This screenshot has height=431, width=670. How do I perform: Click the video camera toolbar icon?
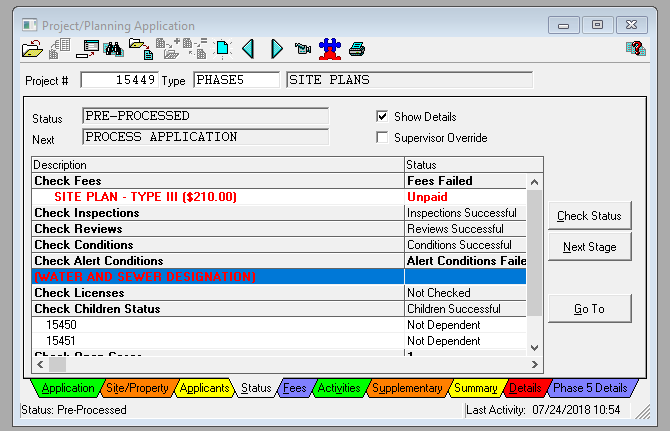pyautogui.click(x=303, y=49)
